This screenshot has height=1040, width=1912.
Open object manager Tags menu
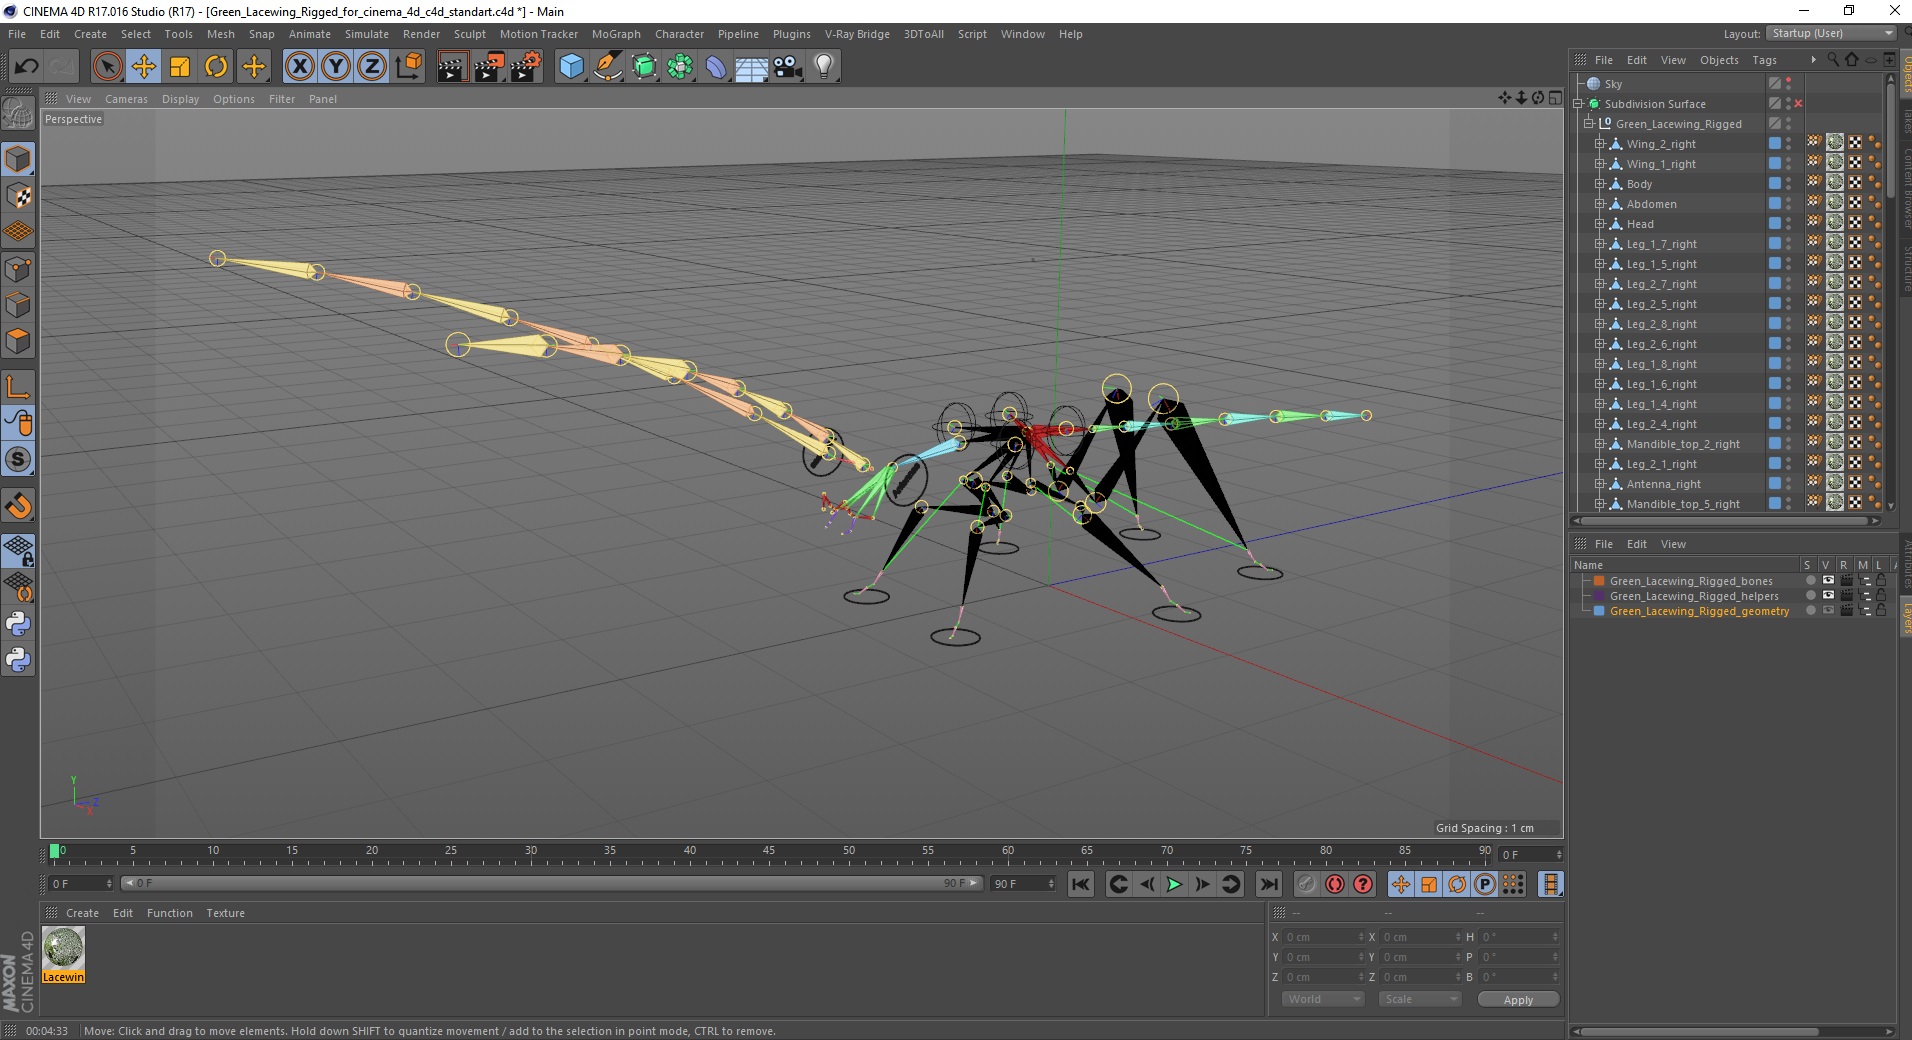pyautogui.click(x=1764, y=60)
